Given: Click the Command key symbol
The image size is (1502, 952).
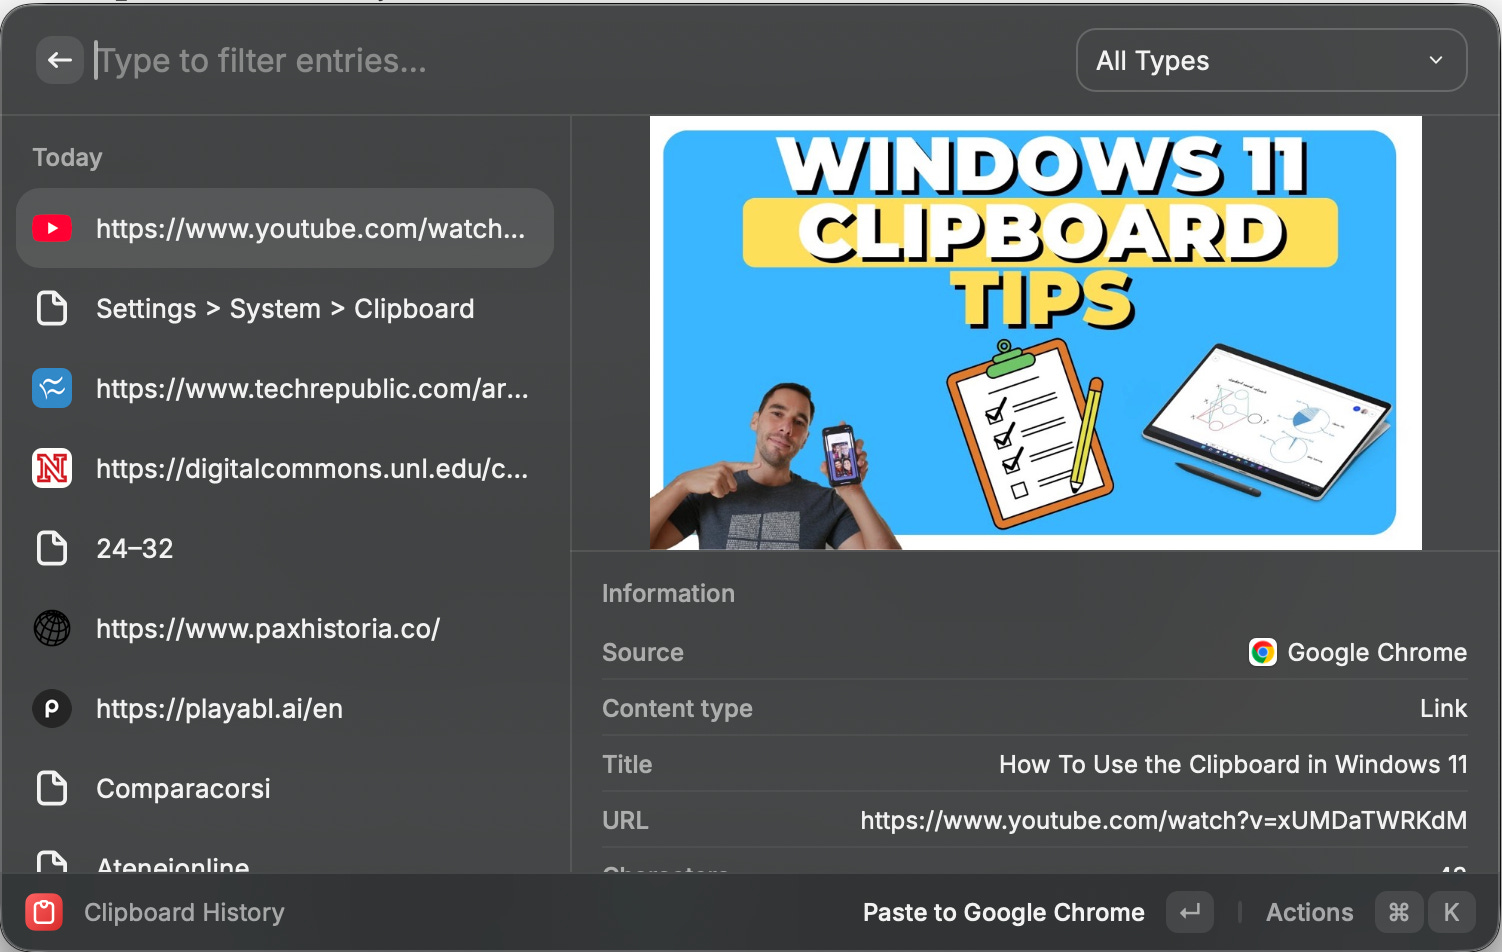Looking at the screenshot, I should 1399,912.
